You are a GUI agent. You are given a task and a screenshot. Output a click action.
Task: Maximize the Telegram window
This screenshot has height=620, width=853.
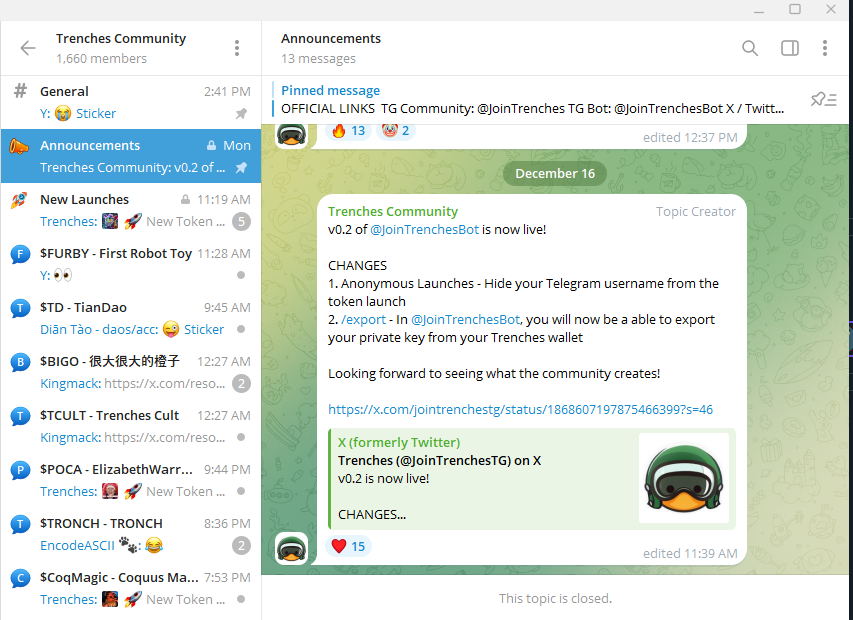pyautogui.click(x=795, y=9)
